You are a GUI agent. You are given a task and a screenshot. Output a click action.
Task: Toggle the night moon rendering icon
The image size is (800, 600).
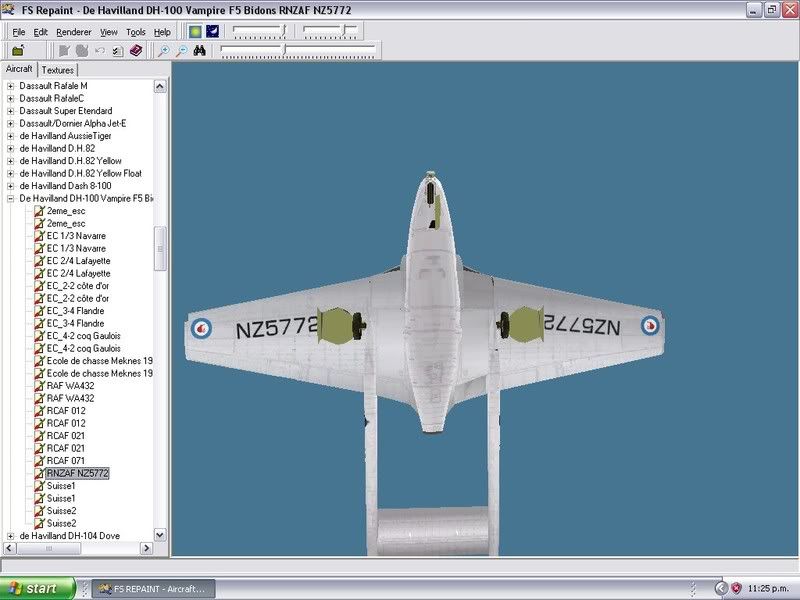(x=212, y=32)
